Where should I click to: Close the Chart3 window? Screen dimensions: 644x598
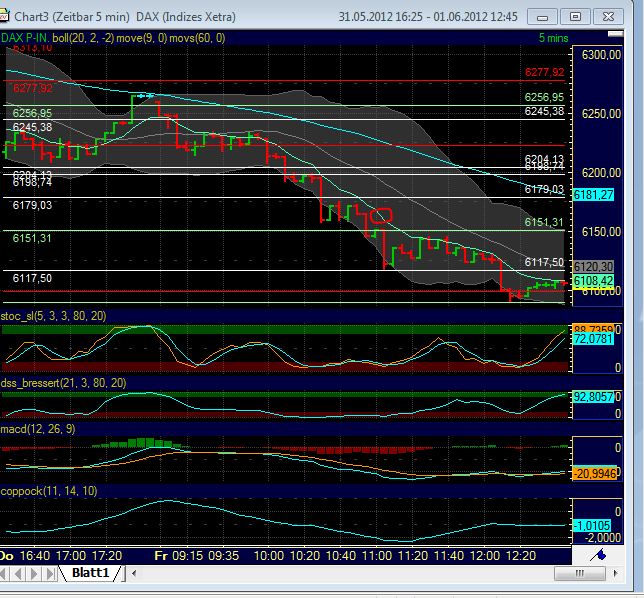pos(608,17)
